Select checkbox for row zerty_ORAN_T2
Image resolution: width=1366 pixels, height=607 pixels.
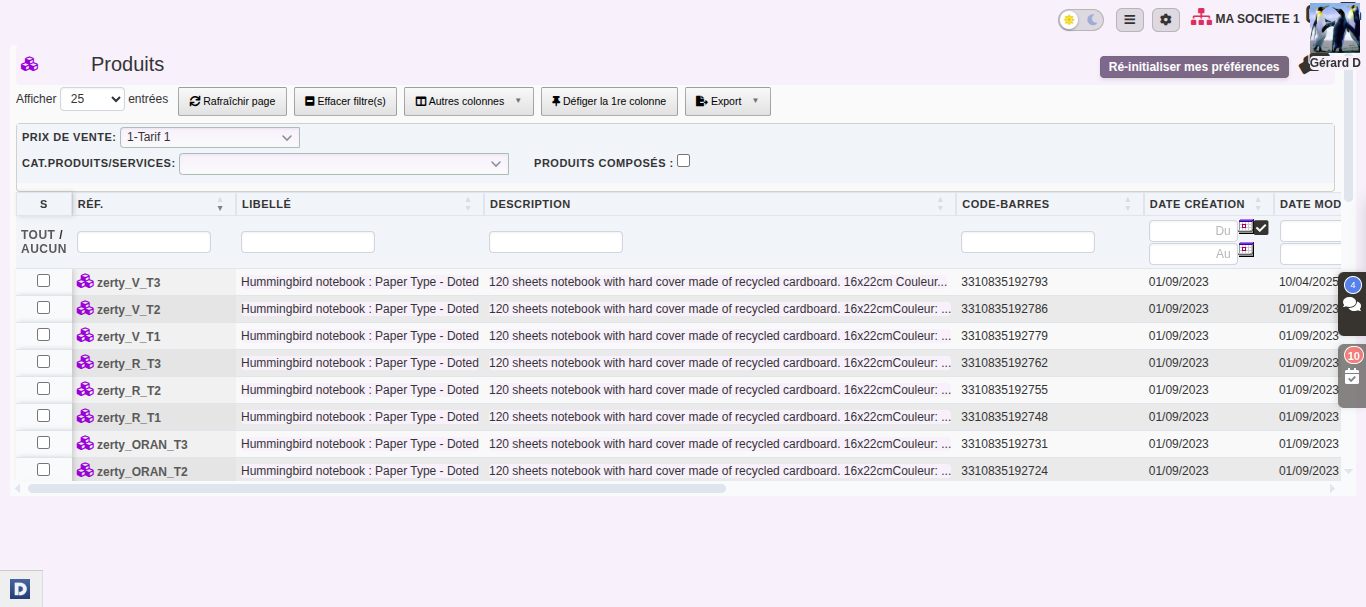click(x=44, y=470)
